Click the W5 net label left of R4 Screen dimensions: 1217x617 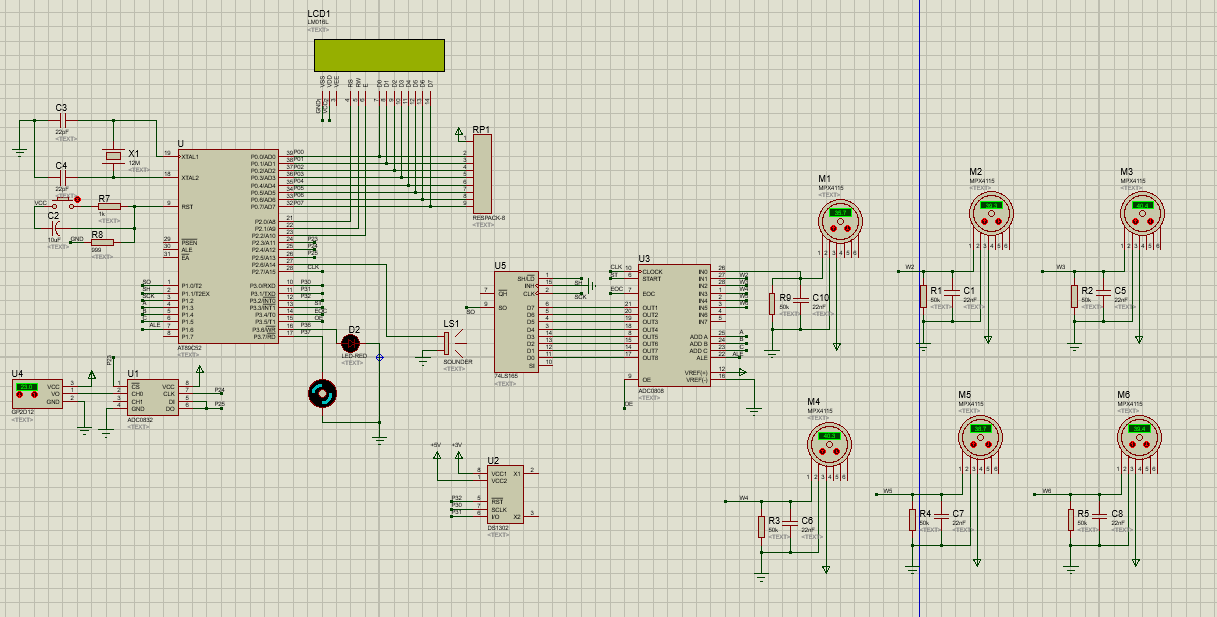pyautogui.click(x=888, y=491)
